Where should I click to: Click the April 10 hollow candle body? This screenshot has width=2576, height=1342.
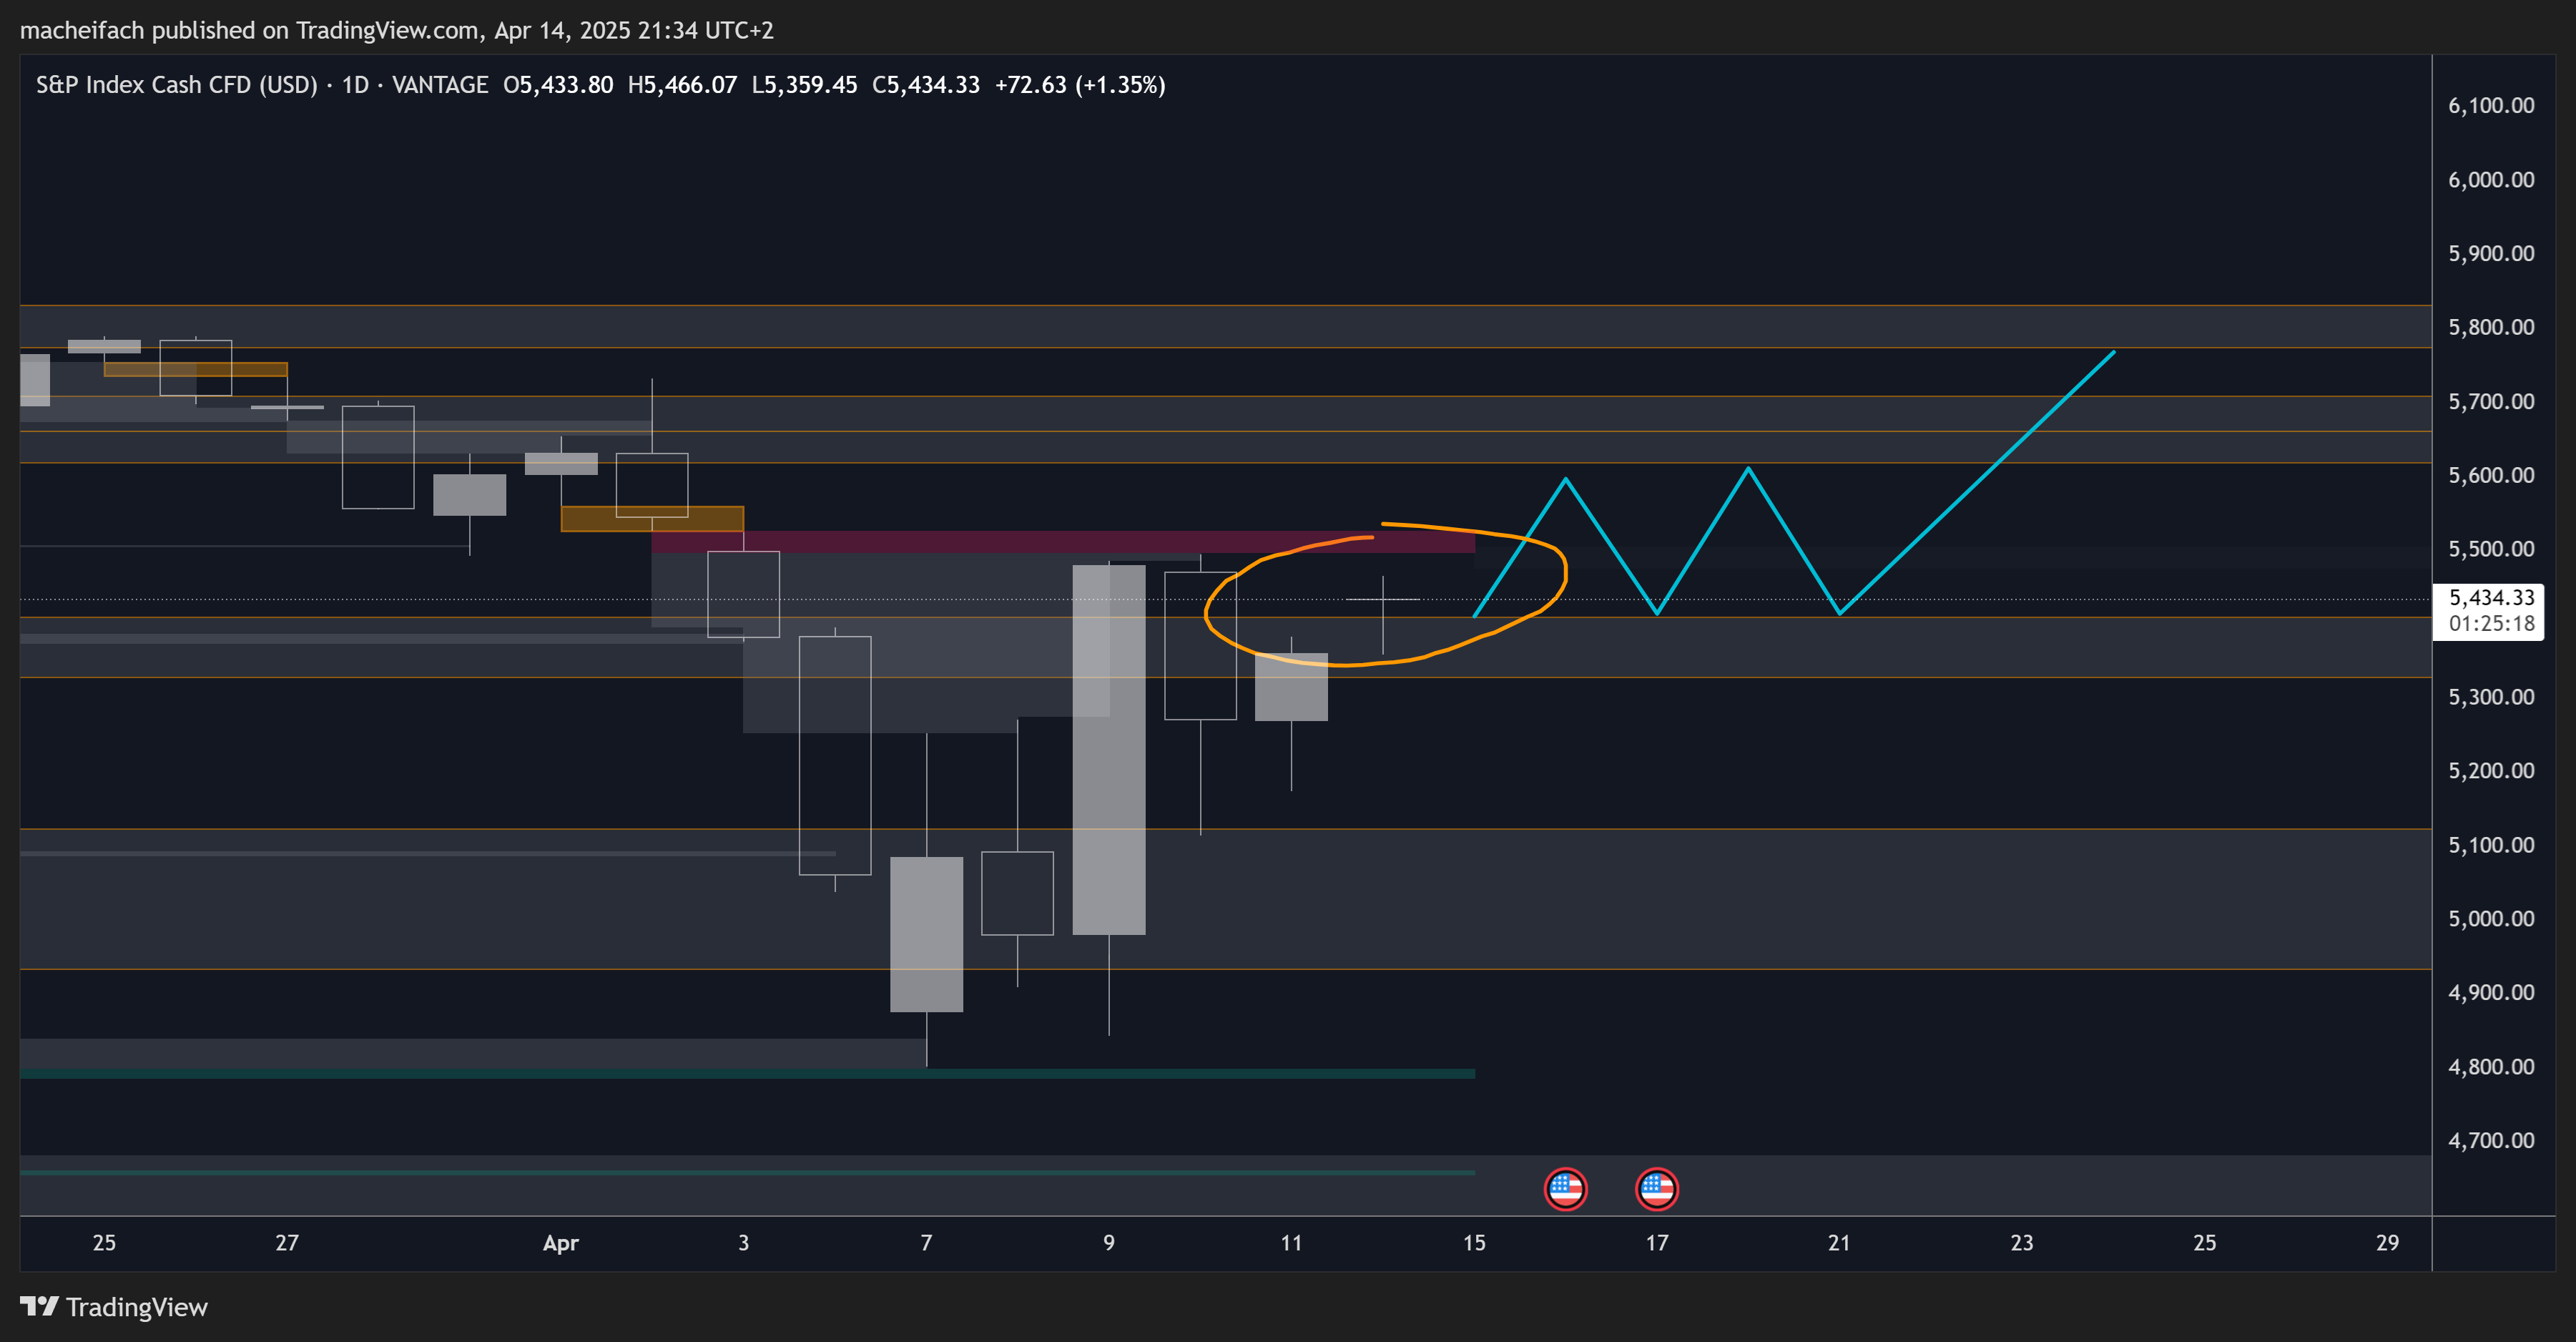click(x=1200, y=645)
